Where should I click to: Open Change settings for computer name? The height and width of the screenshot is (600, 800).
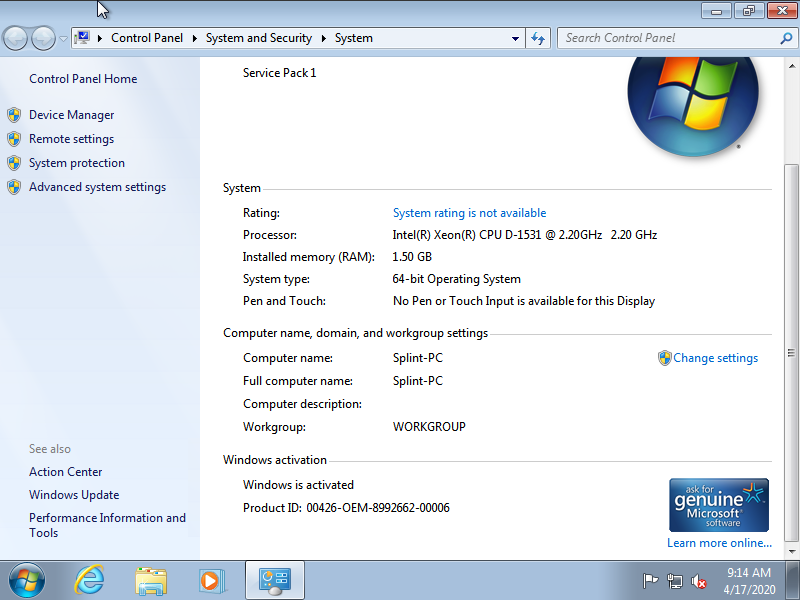715,358
